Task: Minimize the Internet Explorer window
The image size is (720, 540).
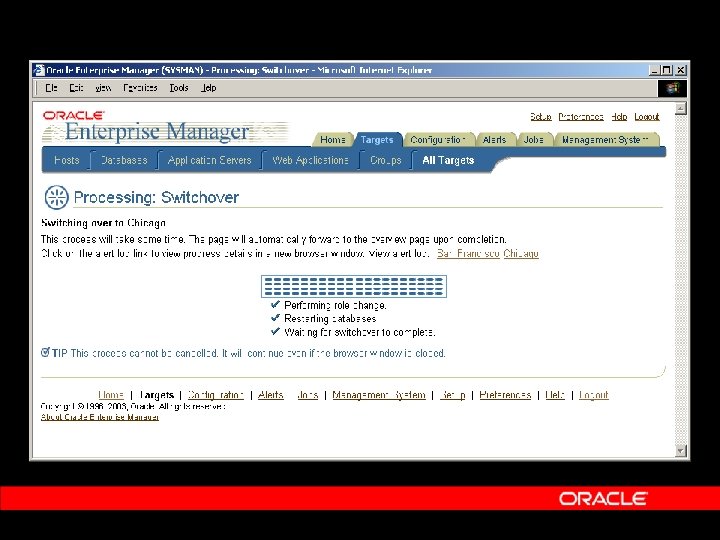Action: tap(655, 70)
